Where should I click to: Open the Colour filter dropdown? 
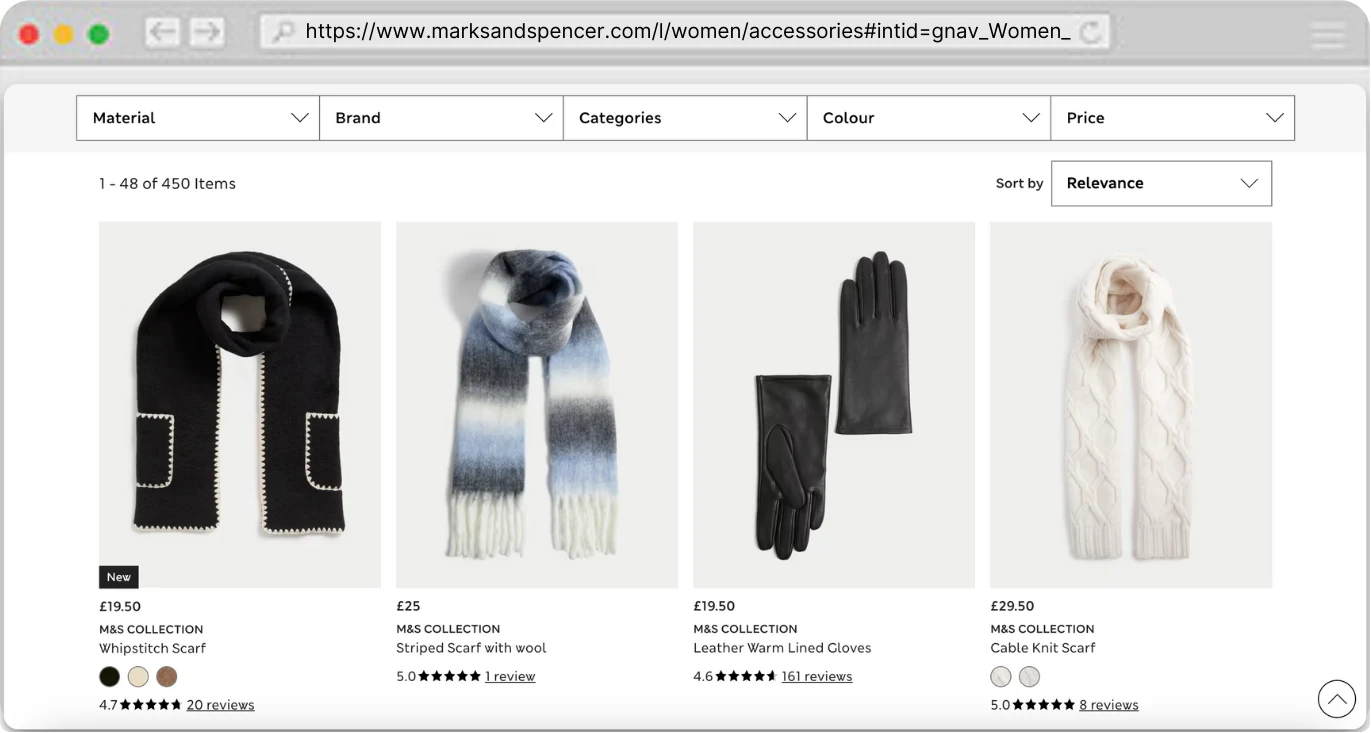[929, 118]
